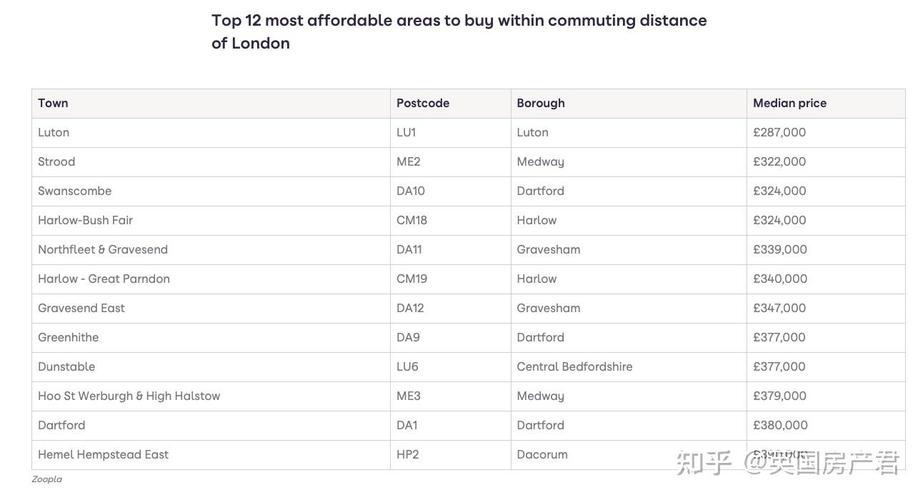
Task: Select the Strood town cell
Action: pyautogui.click(x=57, y=161)
